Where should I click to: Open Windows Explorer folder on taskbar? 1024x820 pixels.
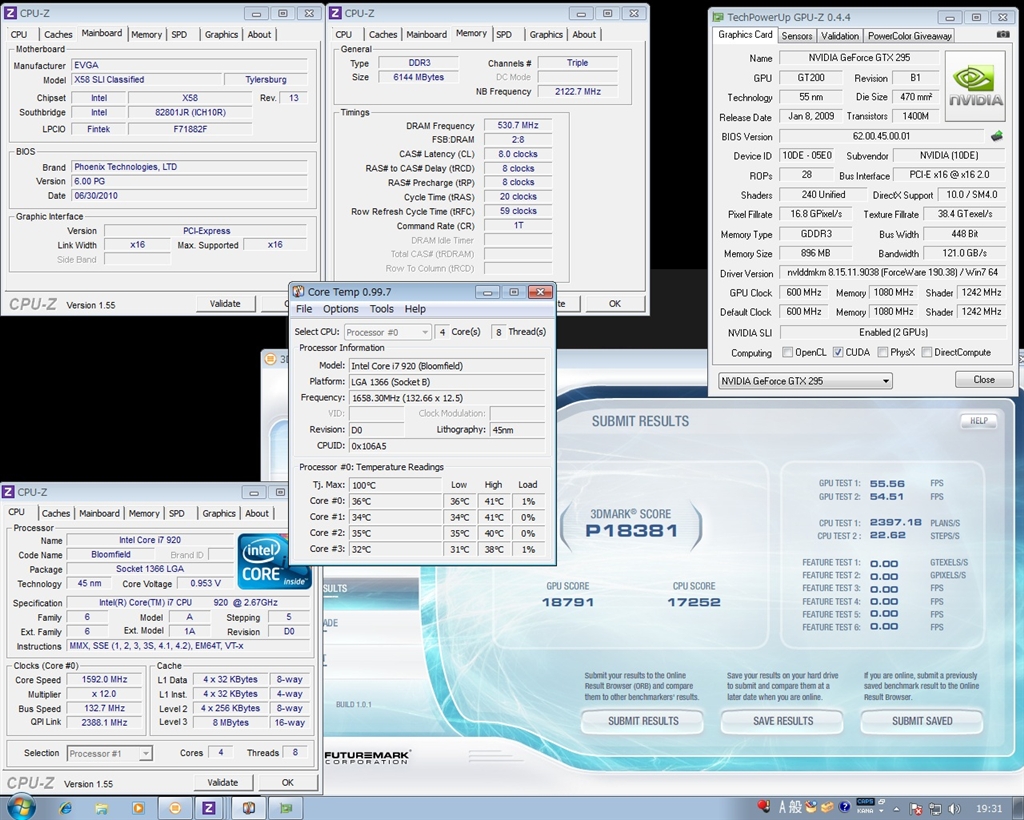coord(102,807)
